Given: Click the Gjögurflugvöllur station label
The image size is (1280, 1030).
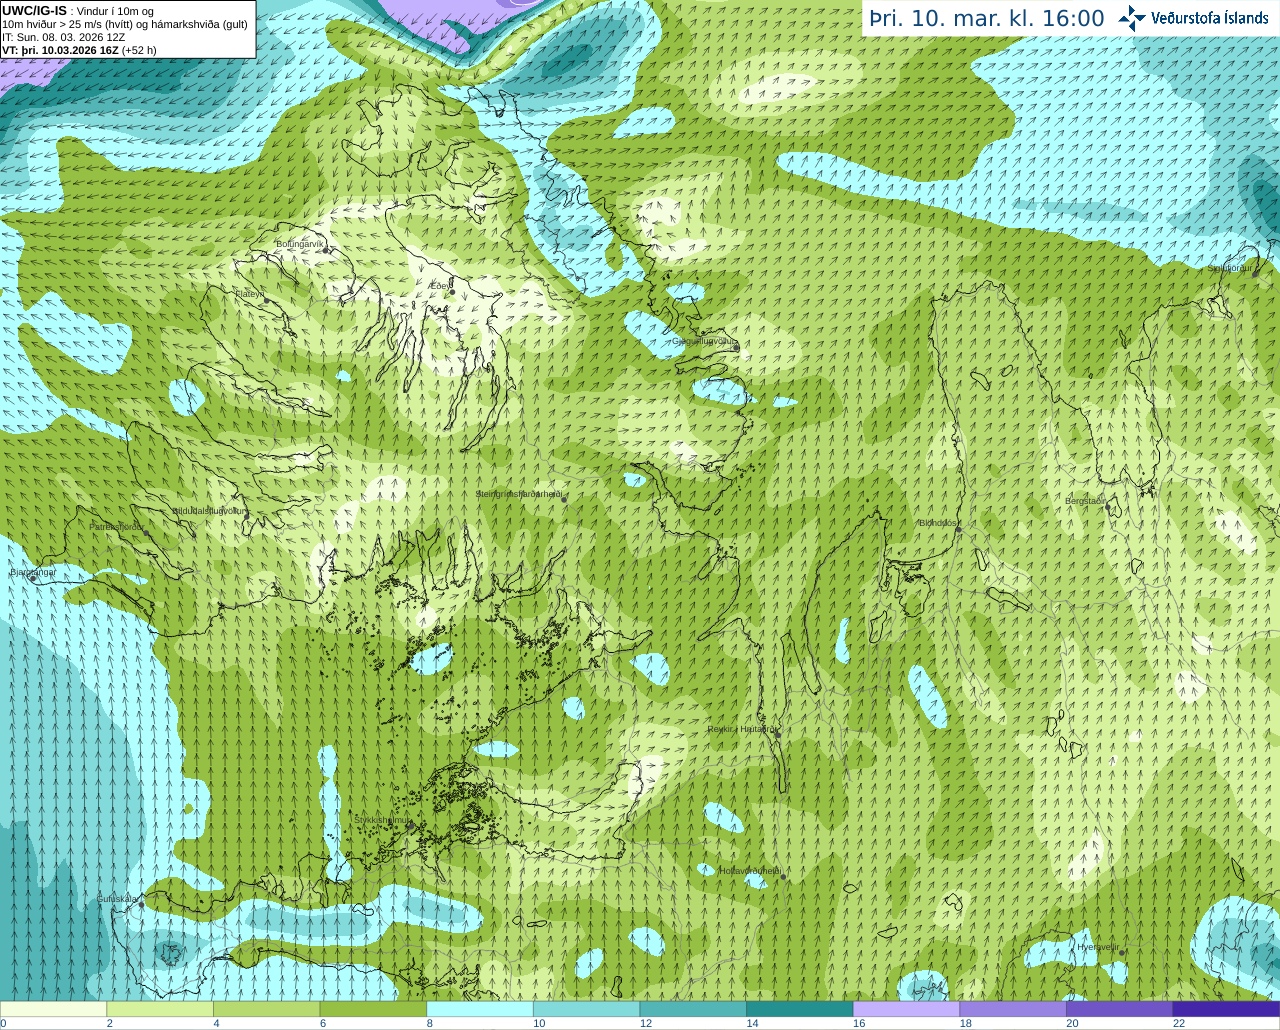Looking at the screenshot, I should 705,341.
